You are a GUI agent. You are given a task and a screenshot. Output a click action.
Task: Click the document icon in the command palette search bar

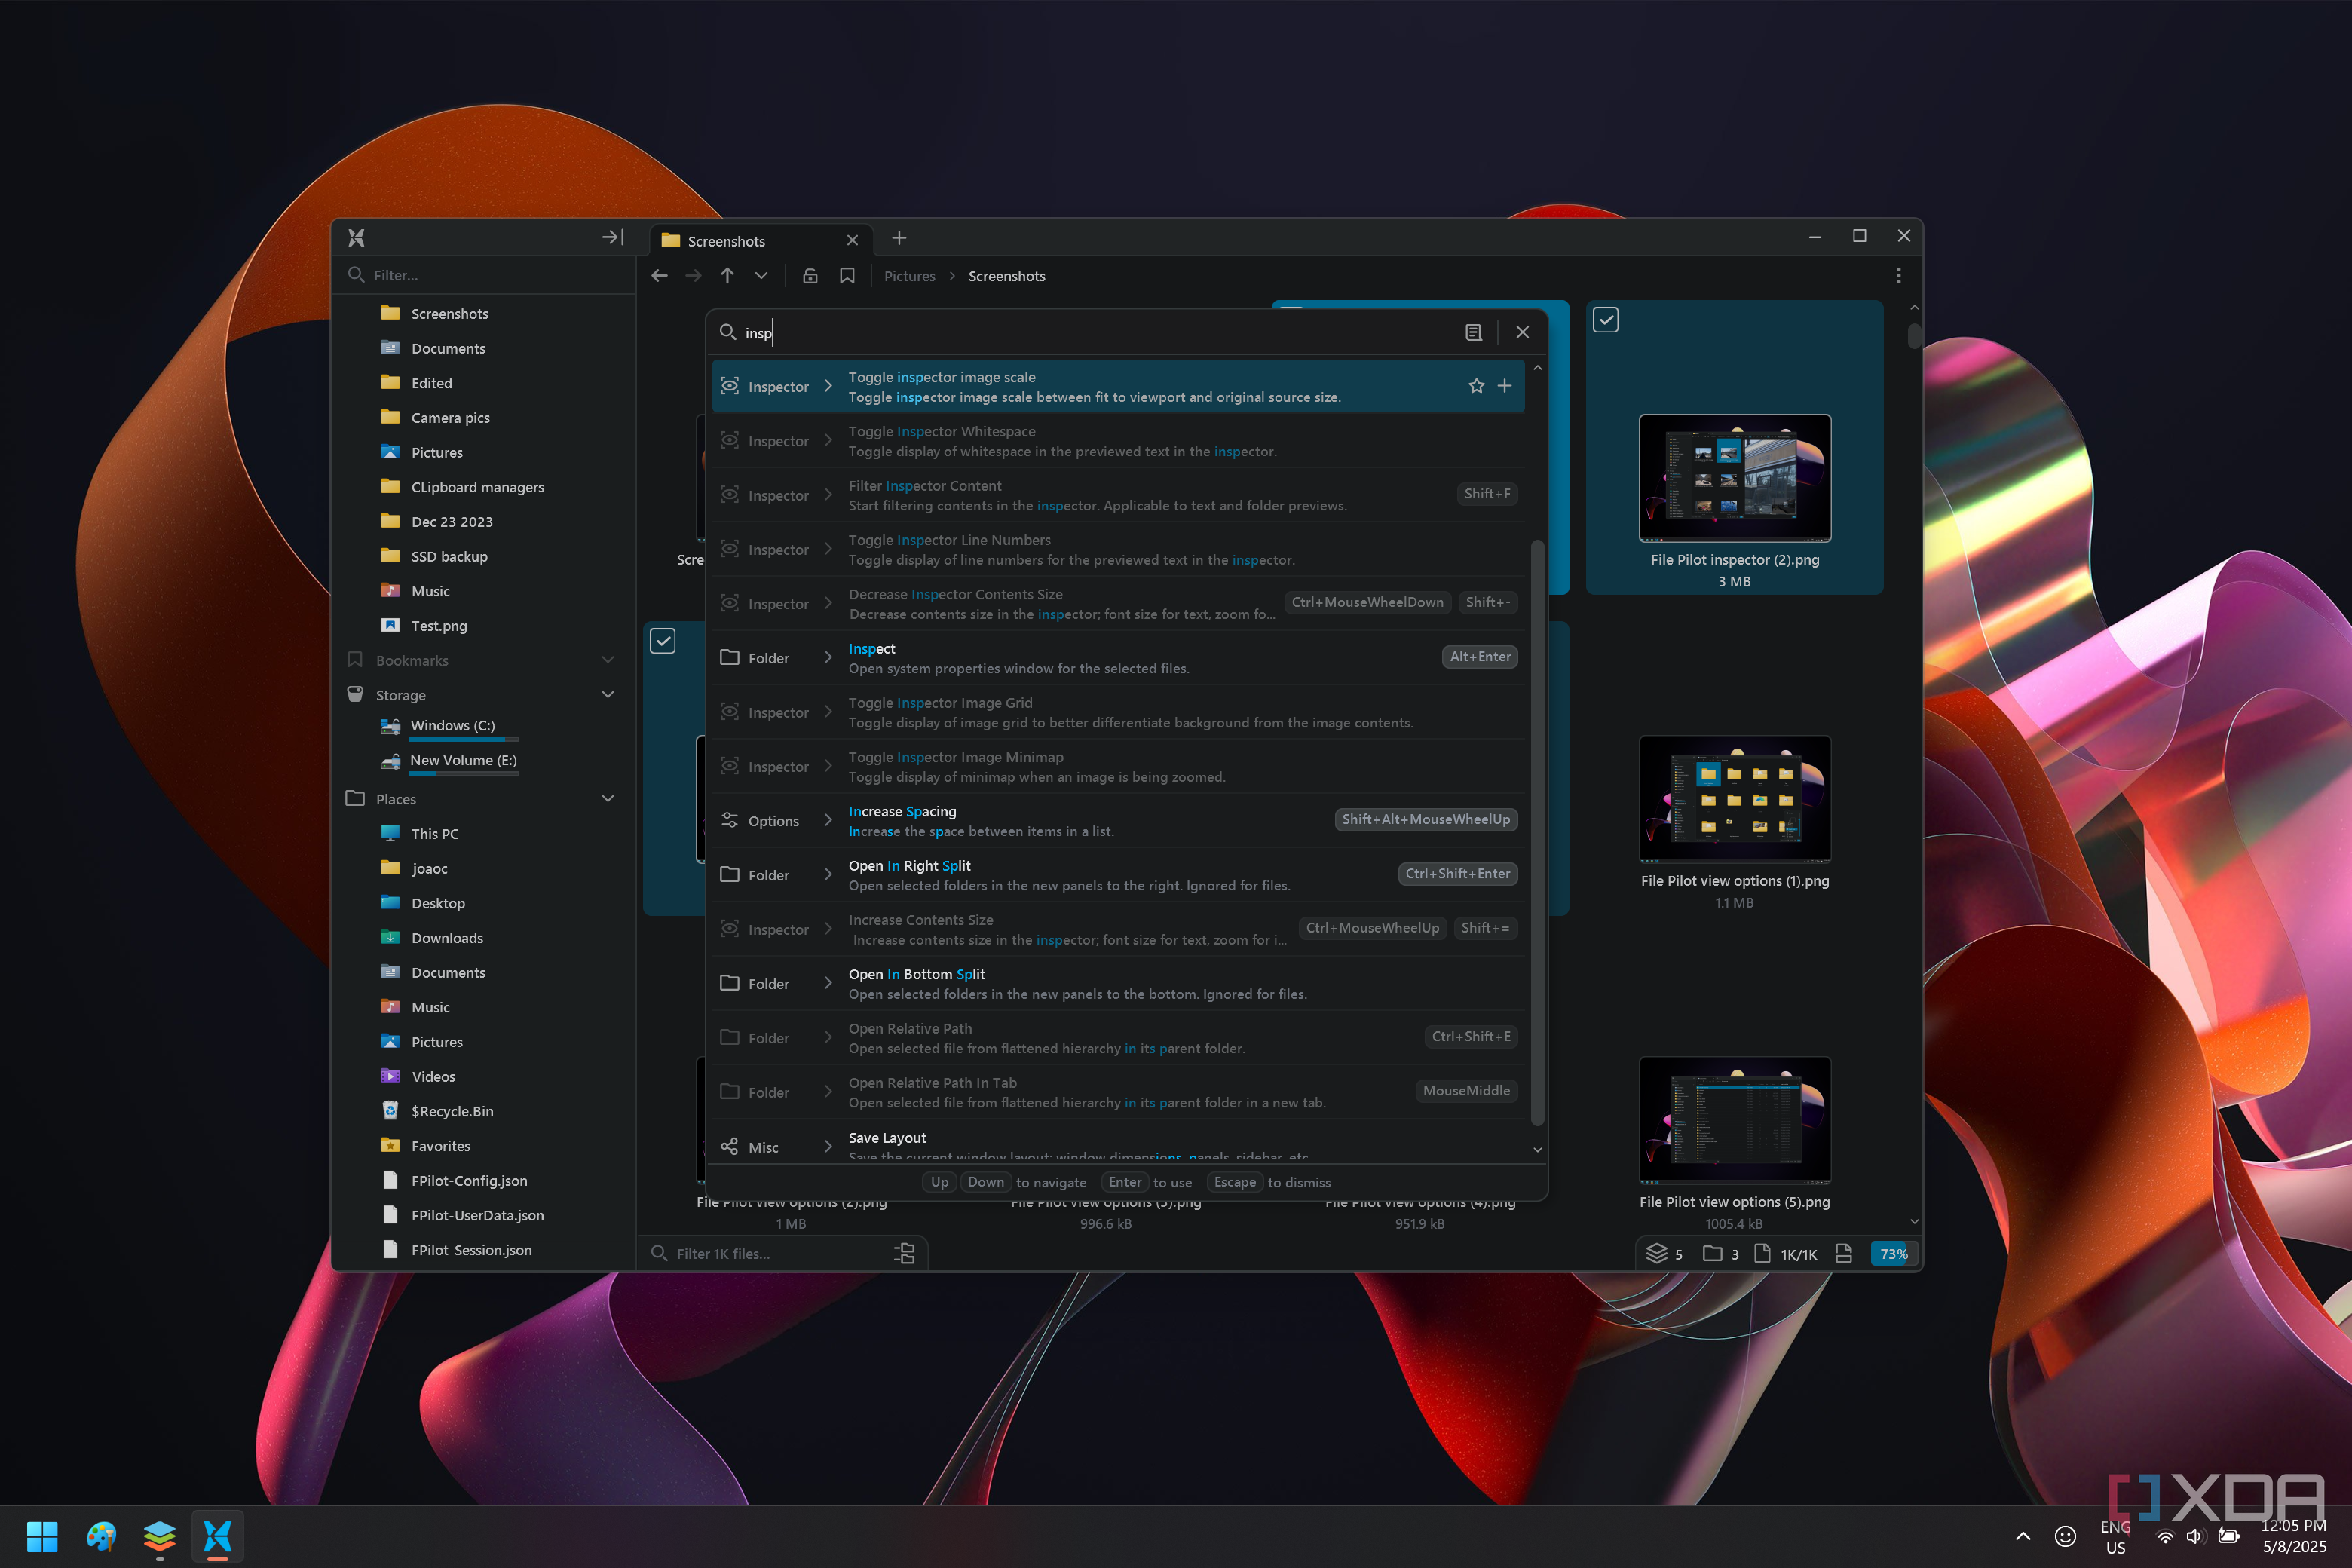(1473, 333)
